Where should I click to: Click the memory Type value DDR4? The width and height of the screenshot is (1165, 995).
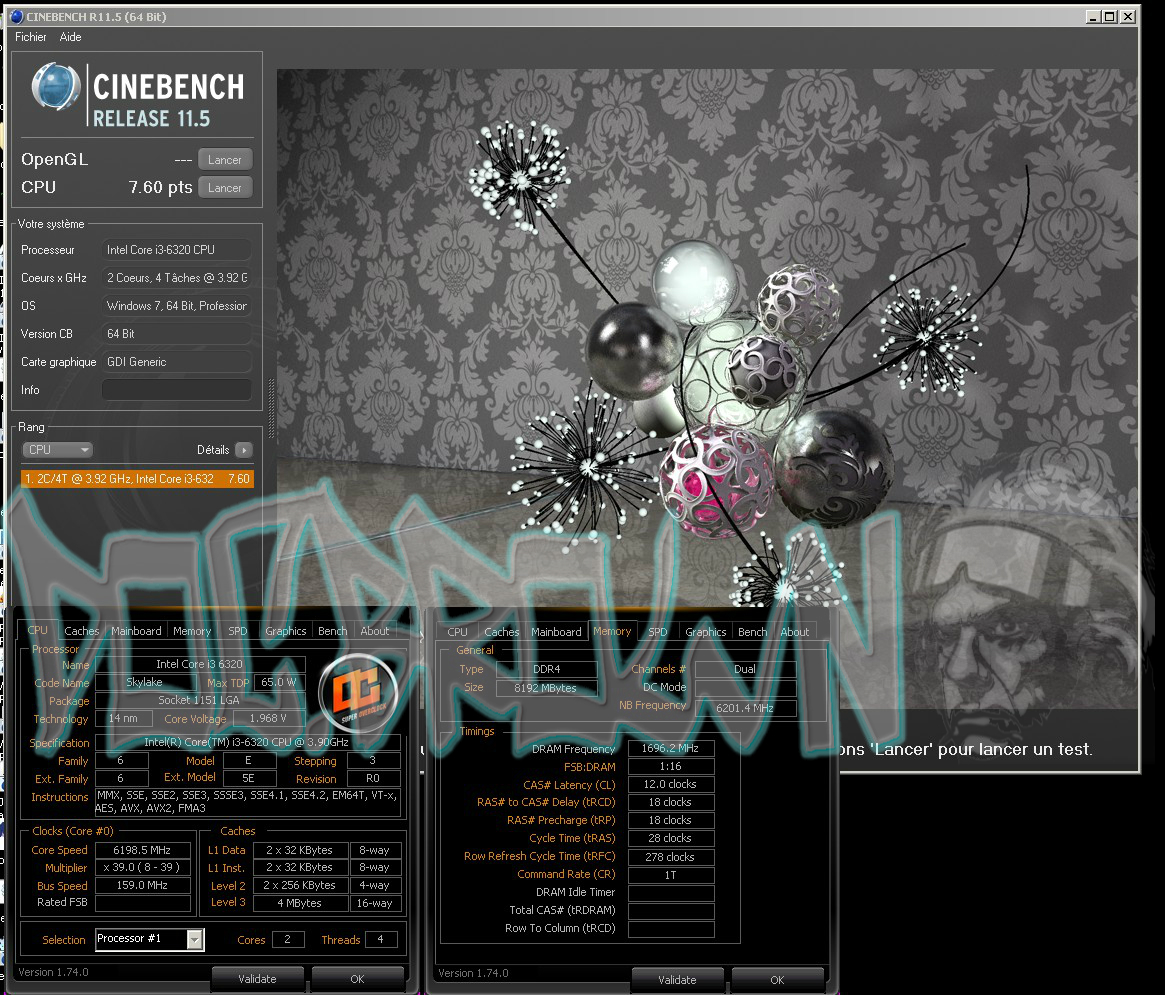pos(545,669)
